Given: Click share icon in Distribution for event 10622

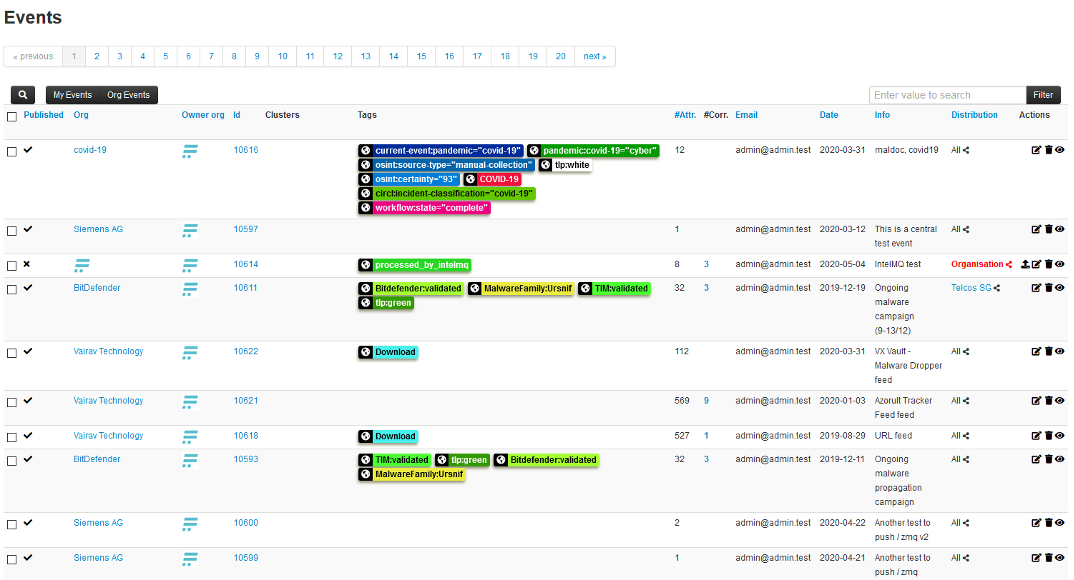Looking at the screenshot, I should click(968, 352).
